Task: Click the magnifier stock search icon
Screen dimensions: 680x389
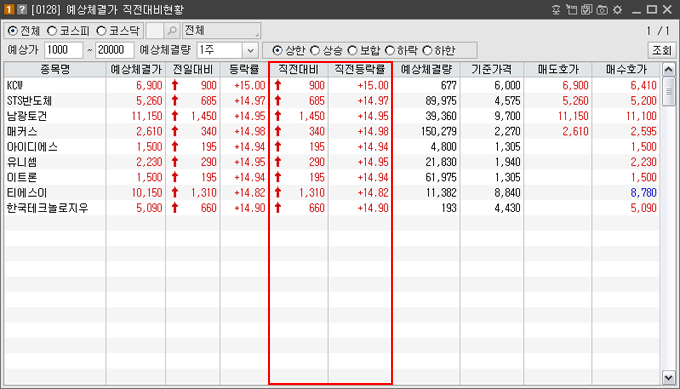Action: (x=172, y=31)
